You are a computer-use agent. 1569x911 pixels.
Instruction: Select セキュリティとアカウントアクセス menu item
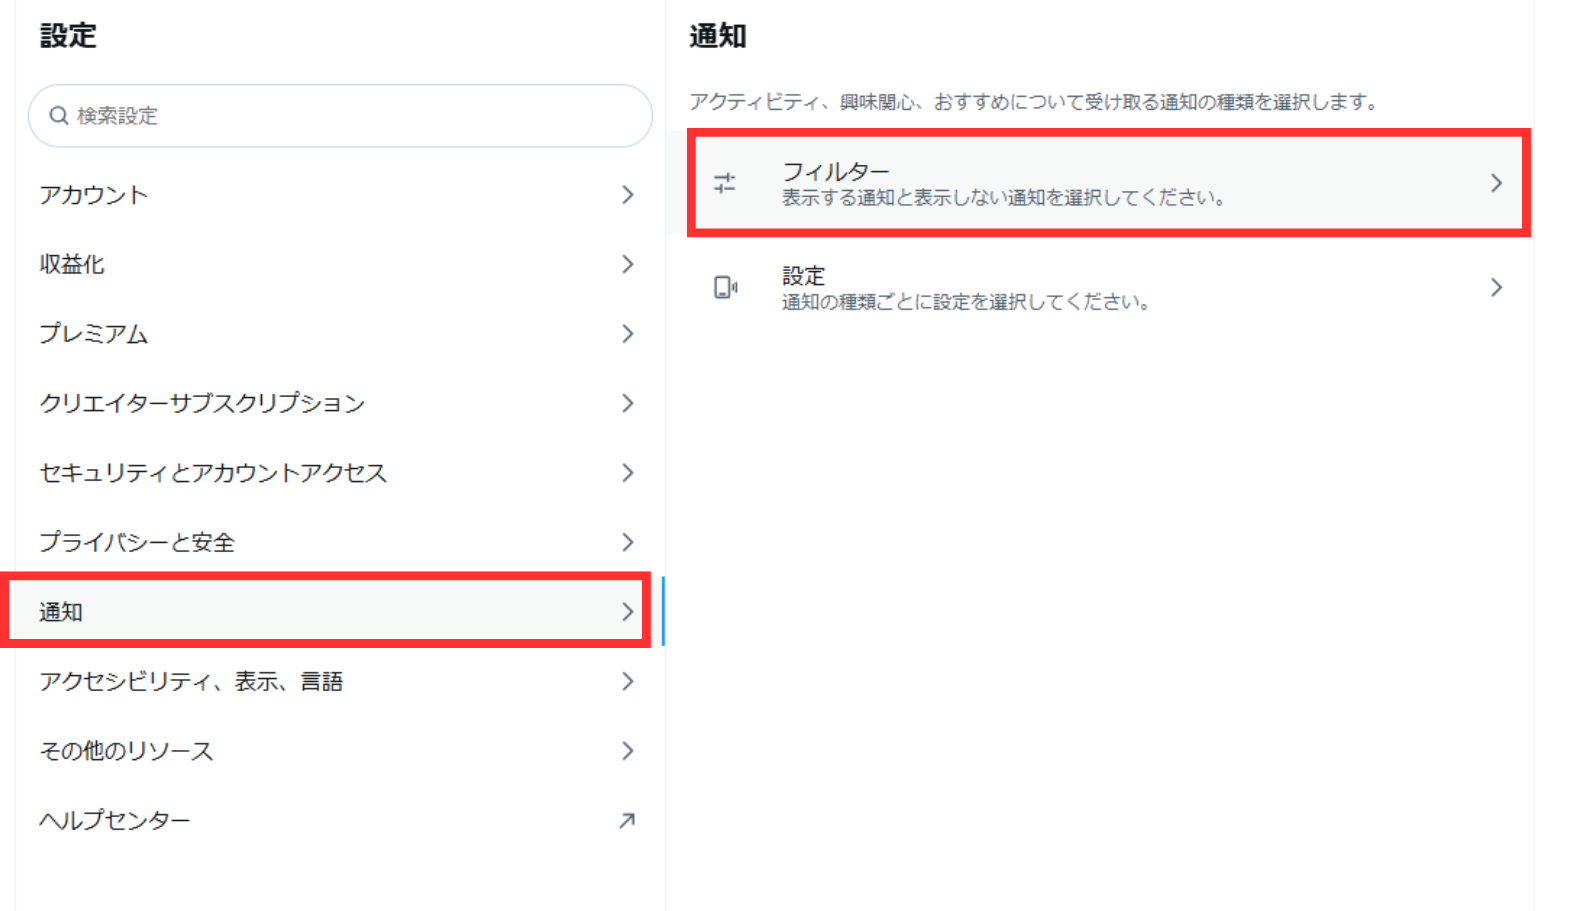[213, 473]
